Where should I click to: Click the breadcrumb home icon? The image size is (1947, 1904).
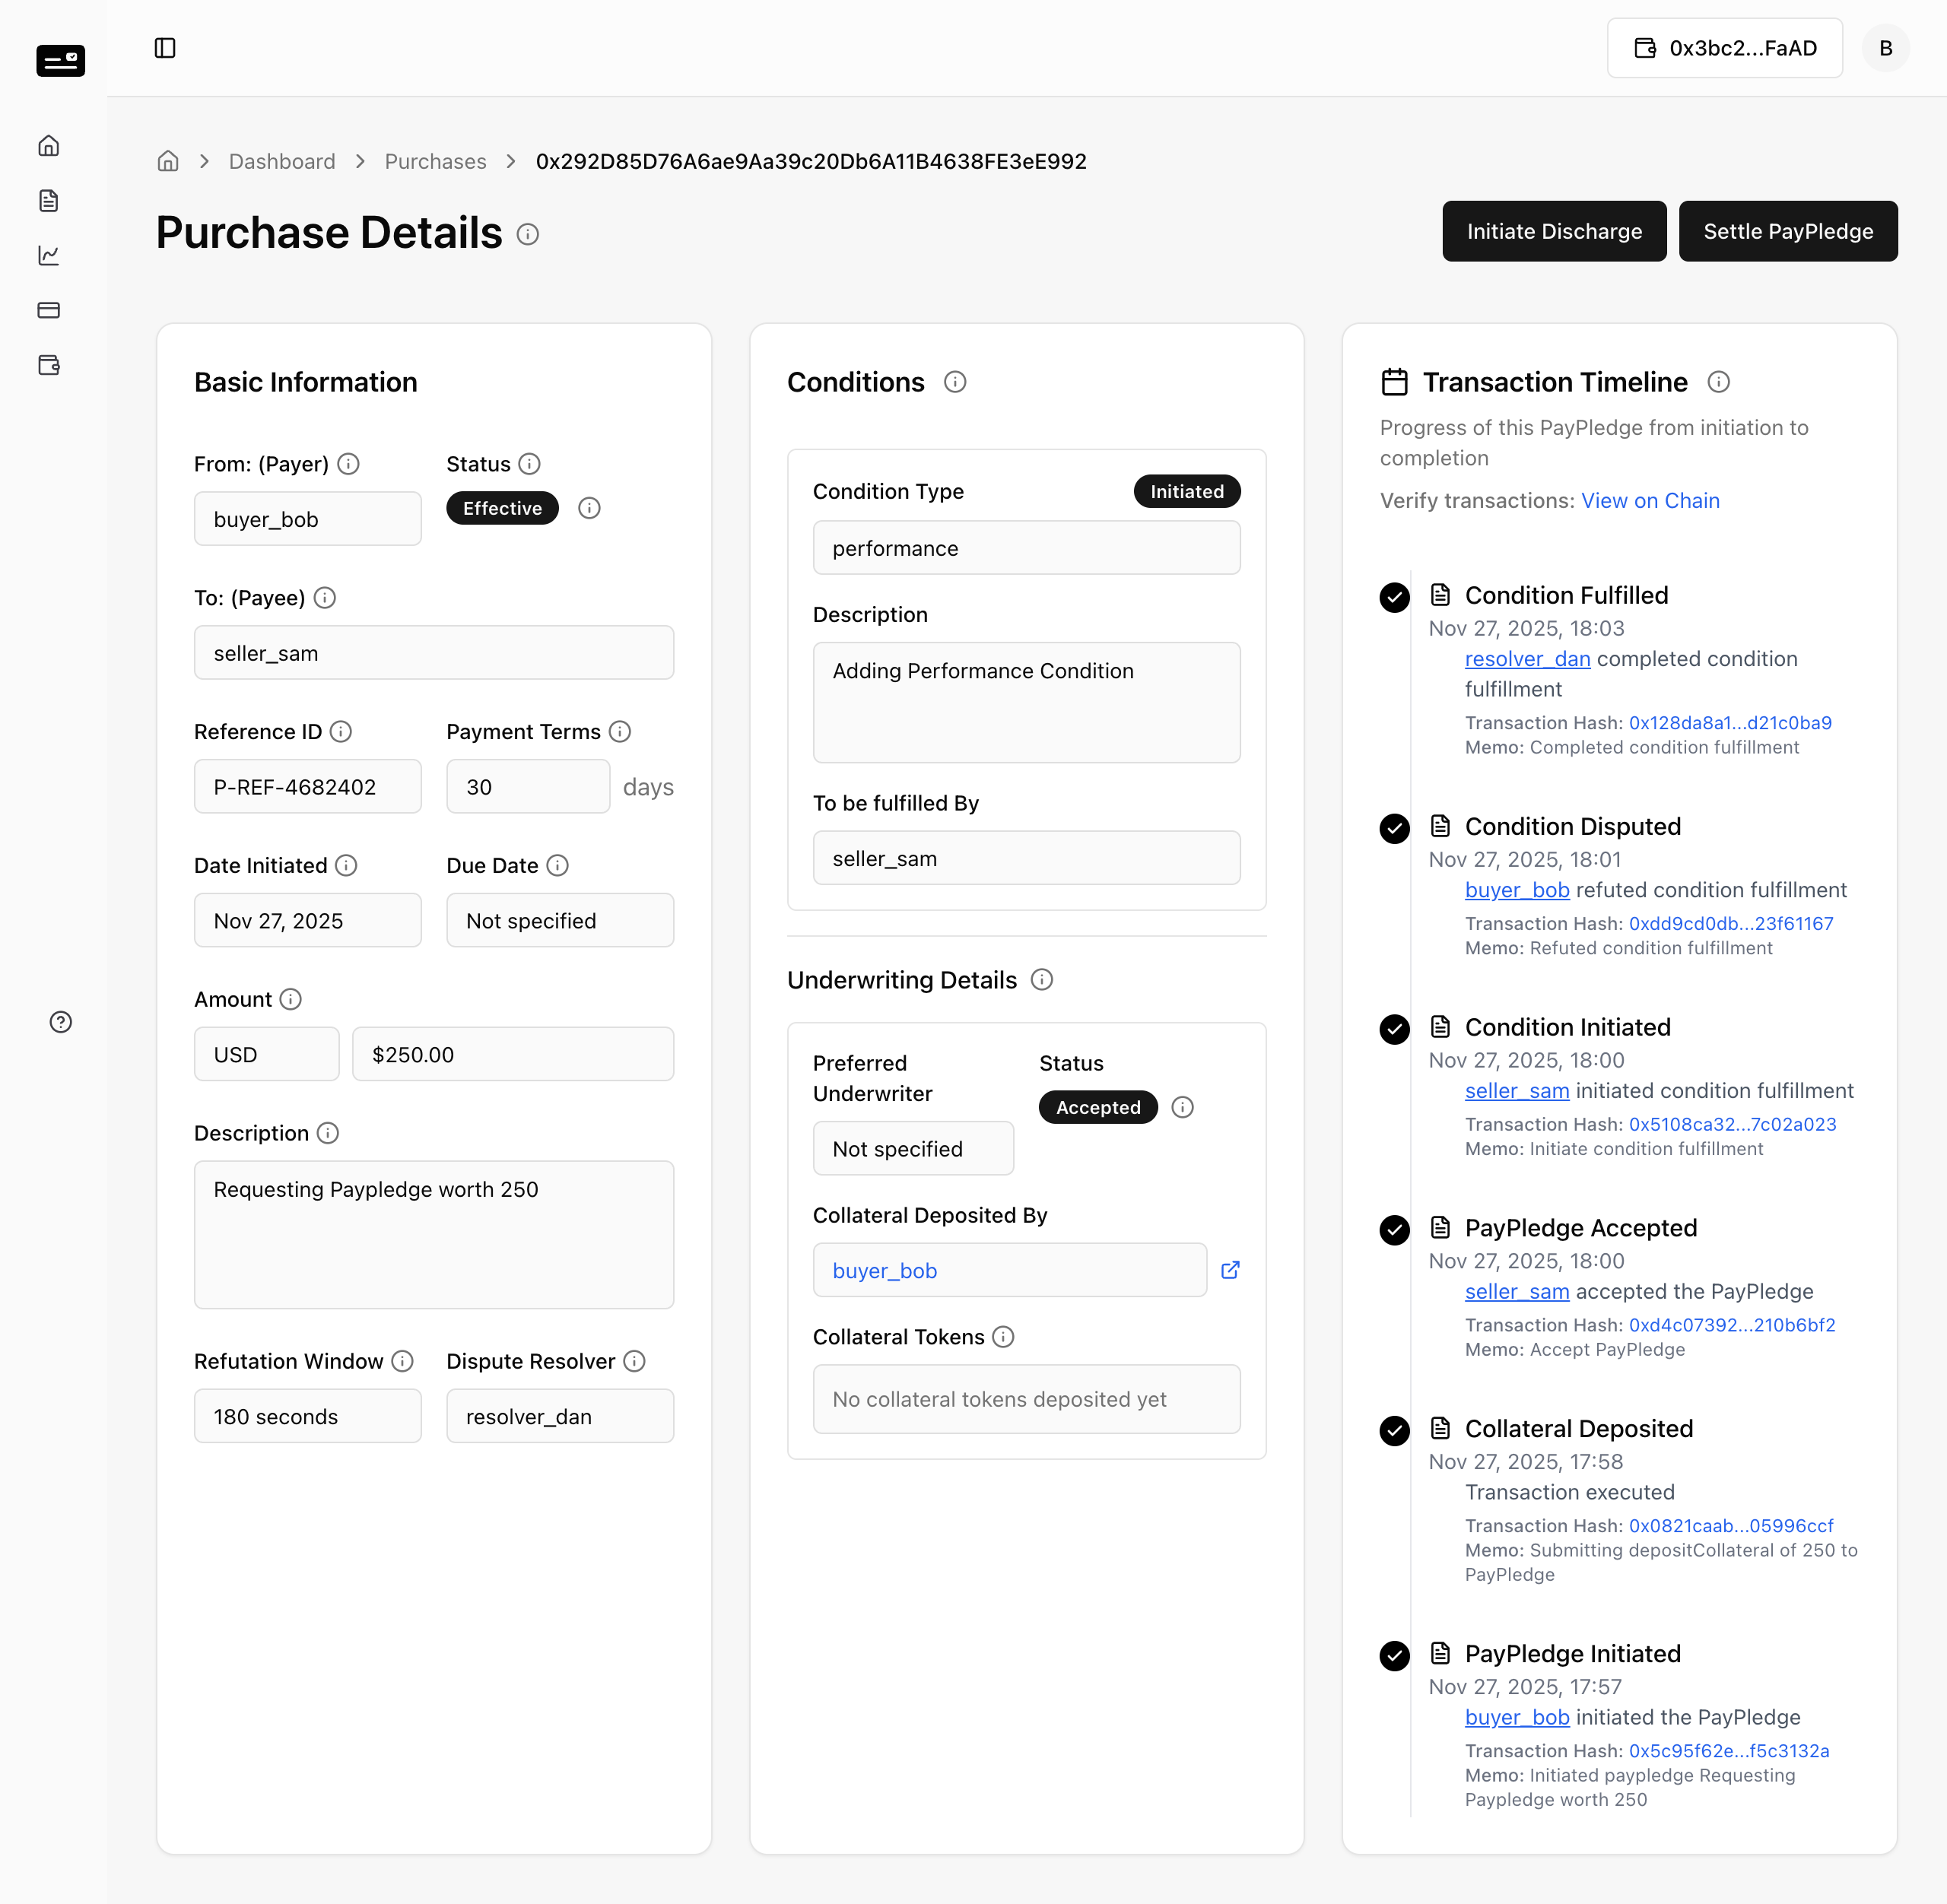click(168, 161)
